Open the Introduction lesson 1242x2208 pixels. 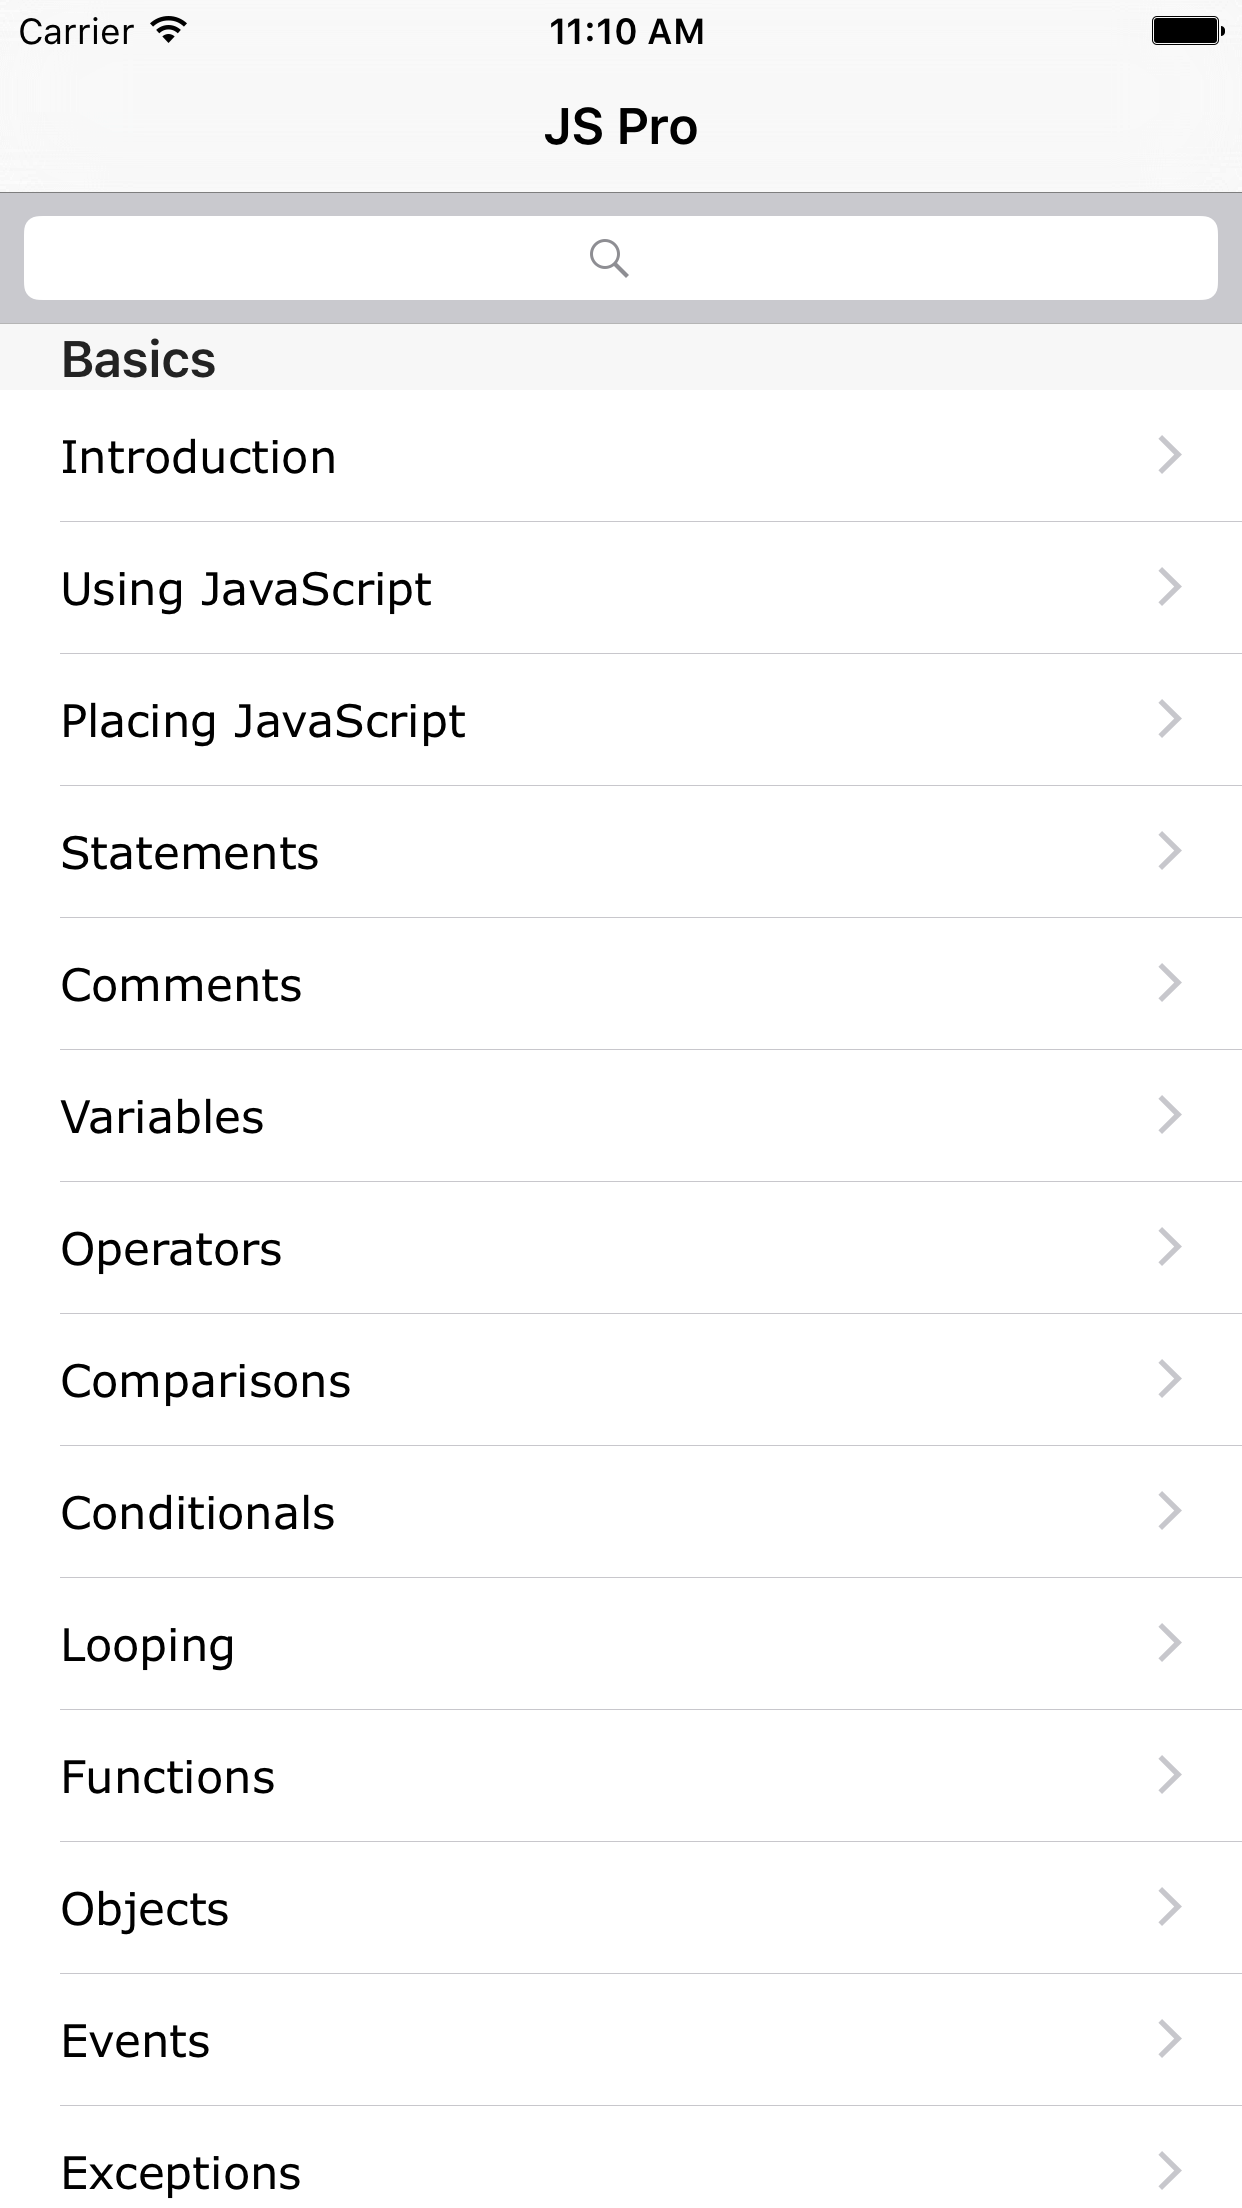[198, 457]
